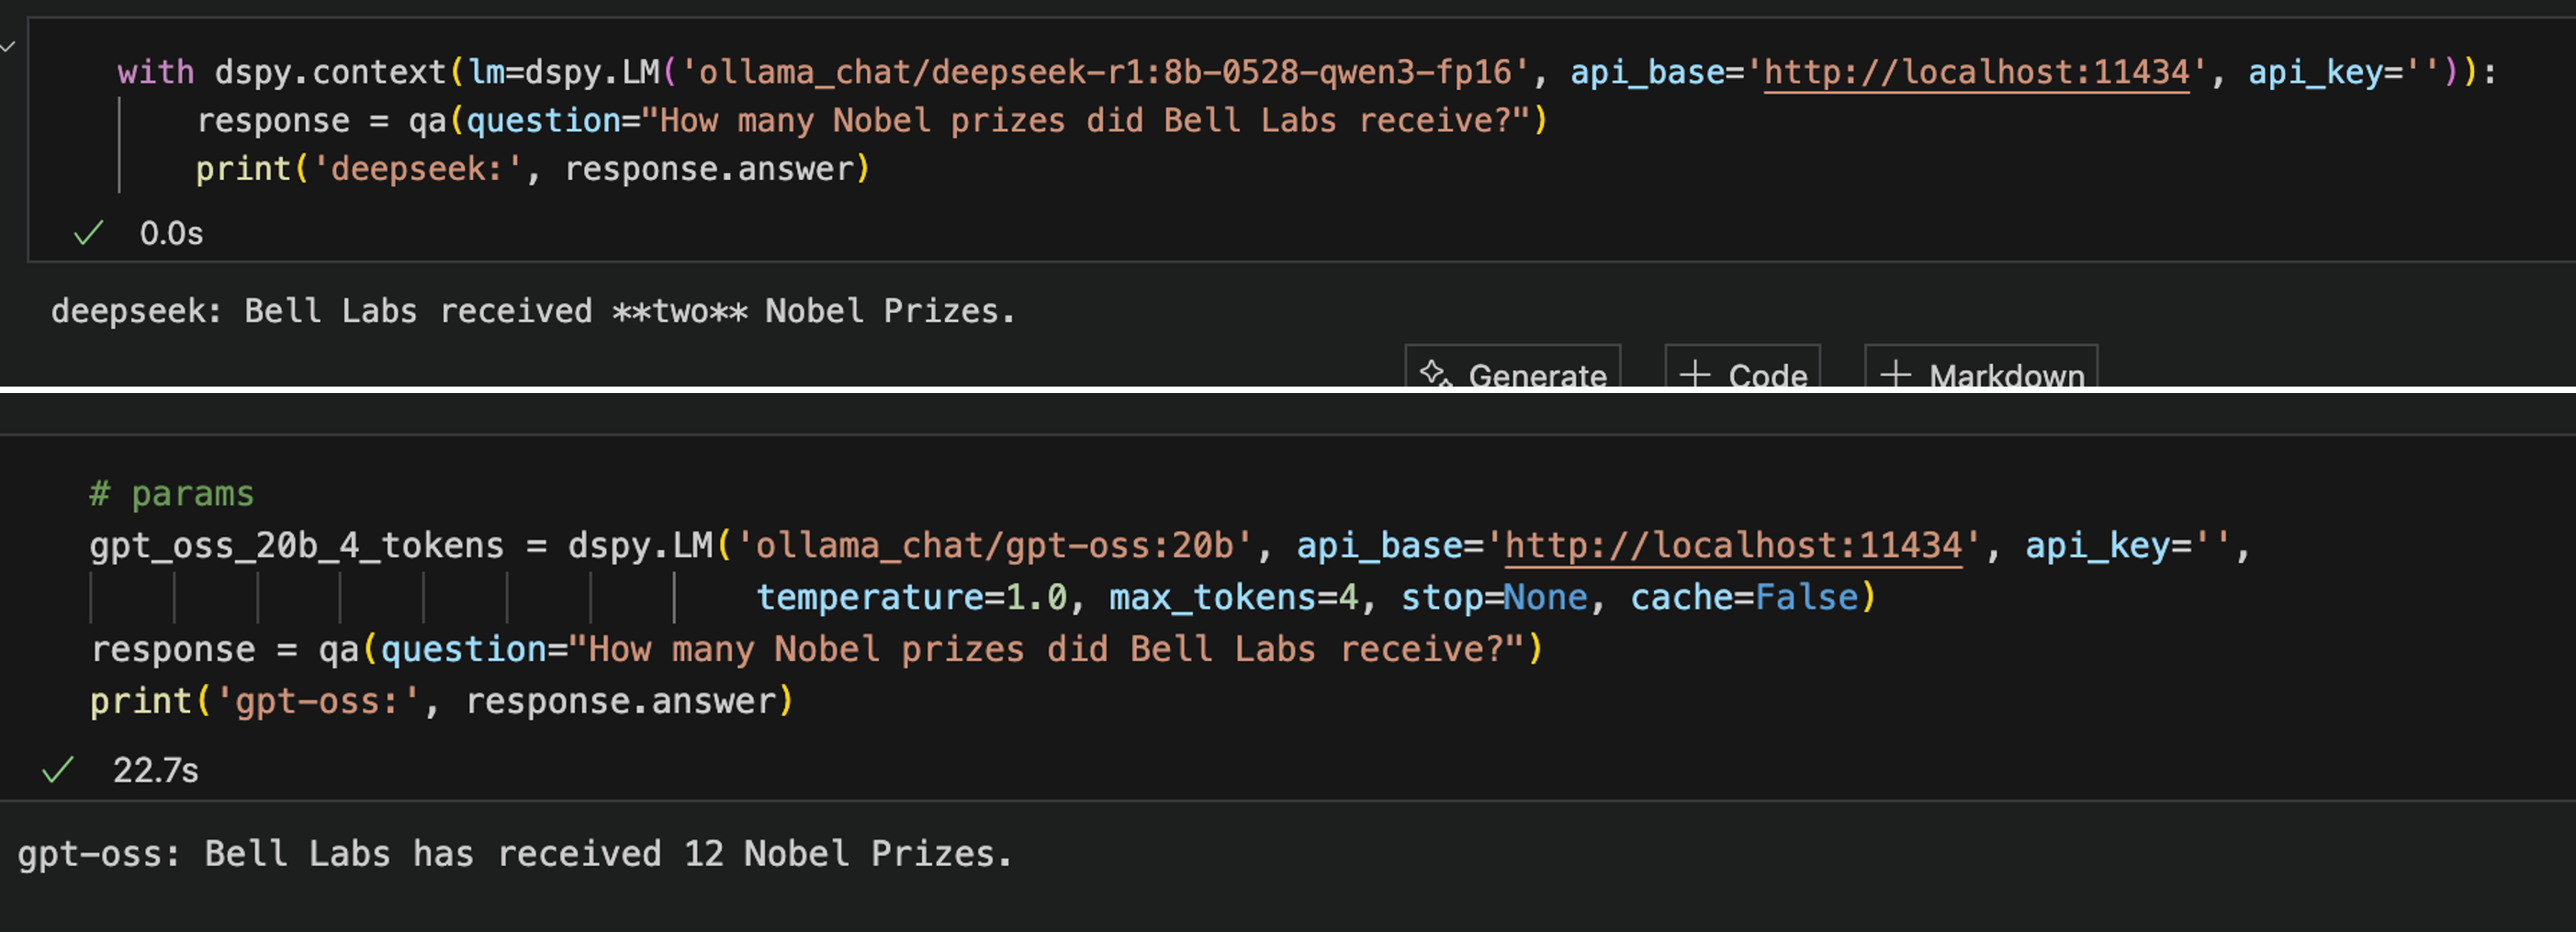
Task: Add a new Markdown cell
Action: pos(1982,374)
